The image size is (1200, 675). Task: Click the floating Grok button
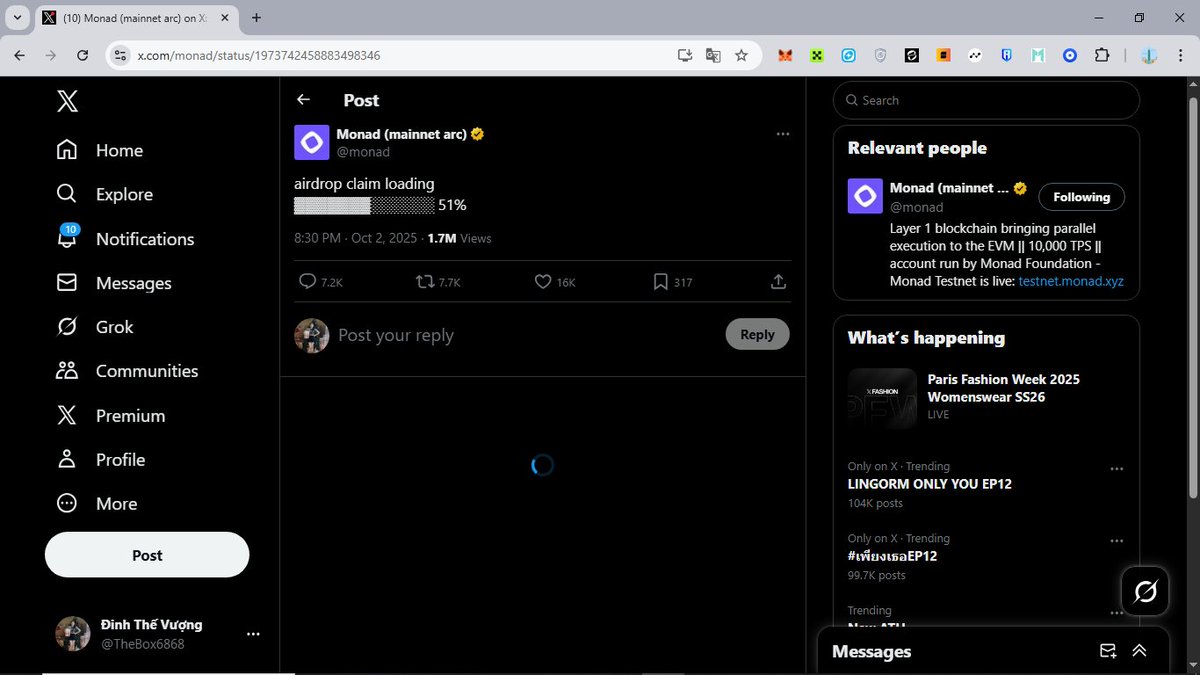(x=1145, y=592)
